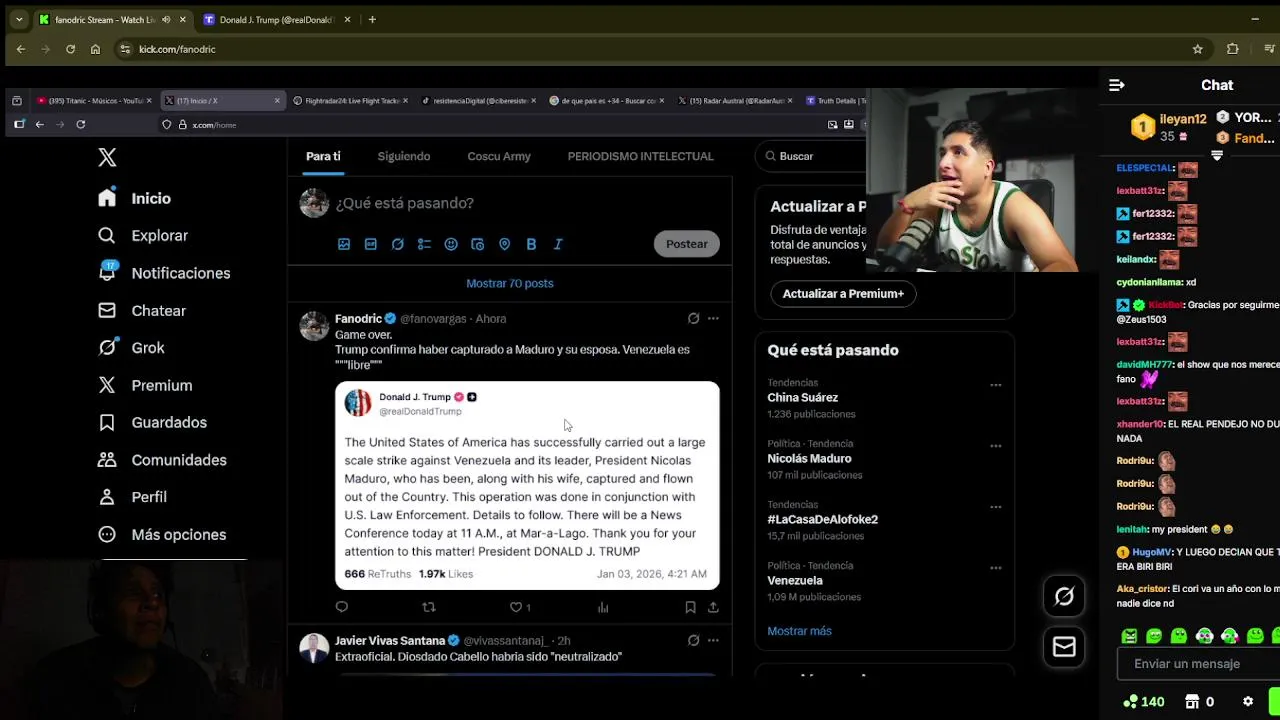Click the Postear button
The width and height of the screenshot is (1280, 720).
[x=687, y=244]
